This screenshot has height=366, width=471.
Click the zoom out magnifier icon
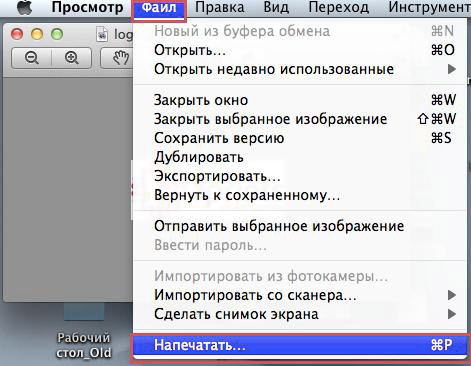[x=32, y=58]
